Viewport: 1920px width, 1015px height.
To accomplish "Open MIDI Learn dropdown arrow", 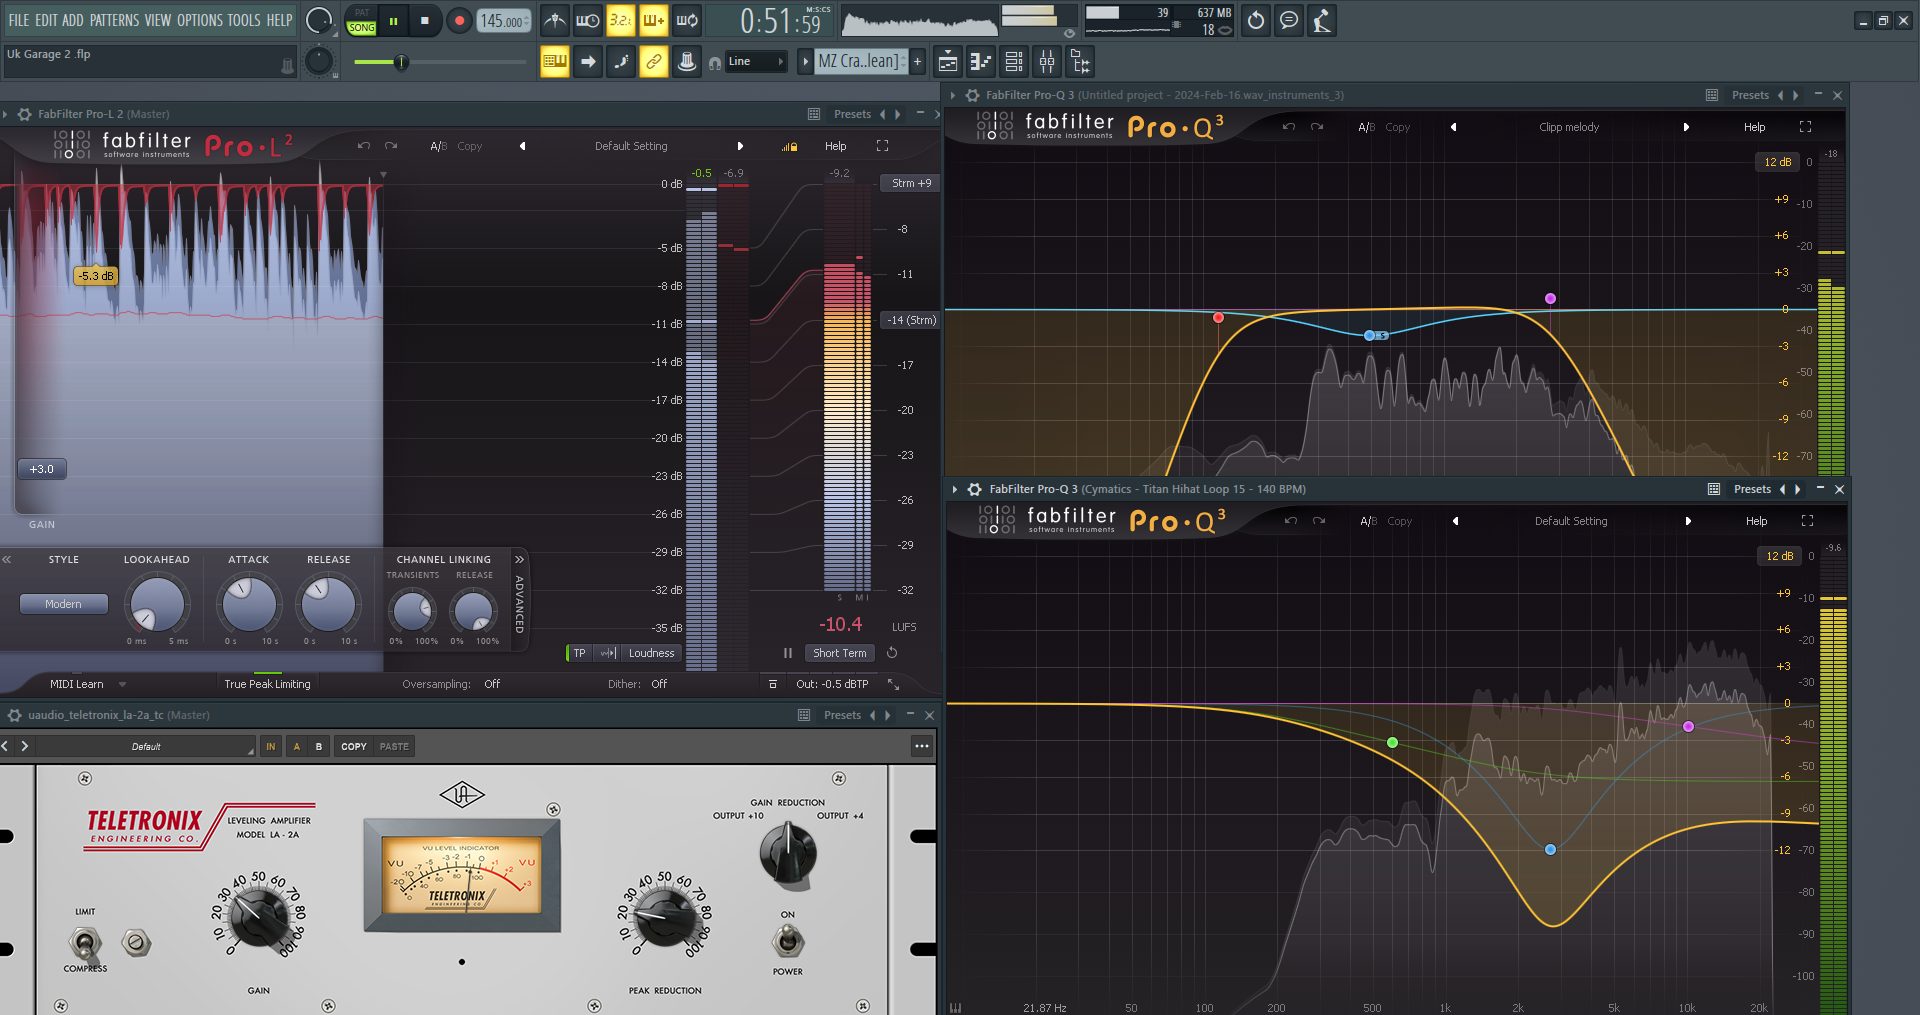I will pyautogui.click(x=122, y=684).
